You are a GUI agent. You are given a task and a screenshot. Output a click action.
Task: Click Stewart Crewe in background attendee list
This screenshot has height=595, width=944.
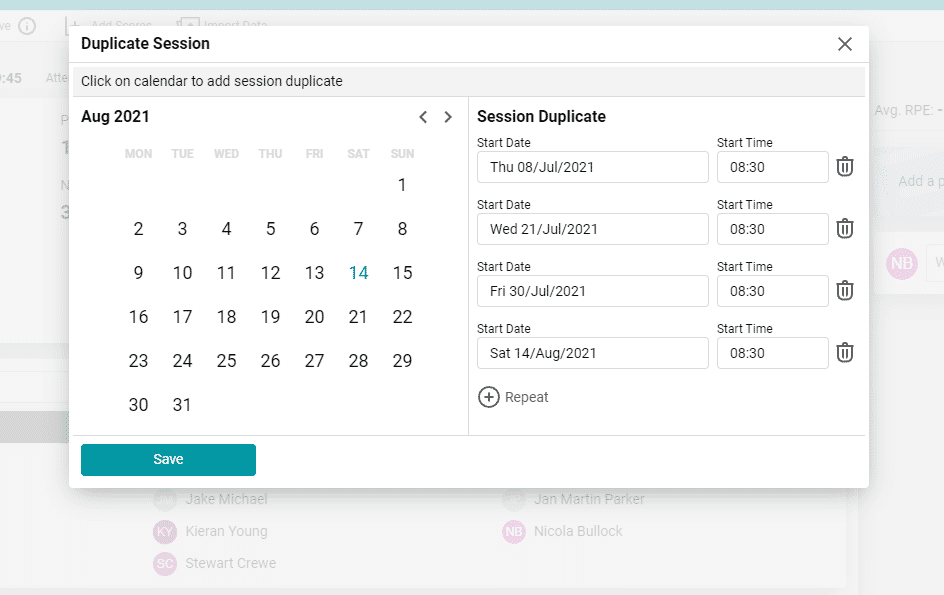231,563
